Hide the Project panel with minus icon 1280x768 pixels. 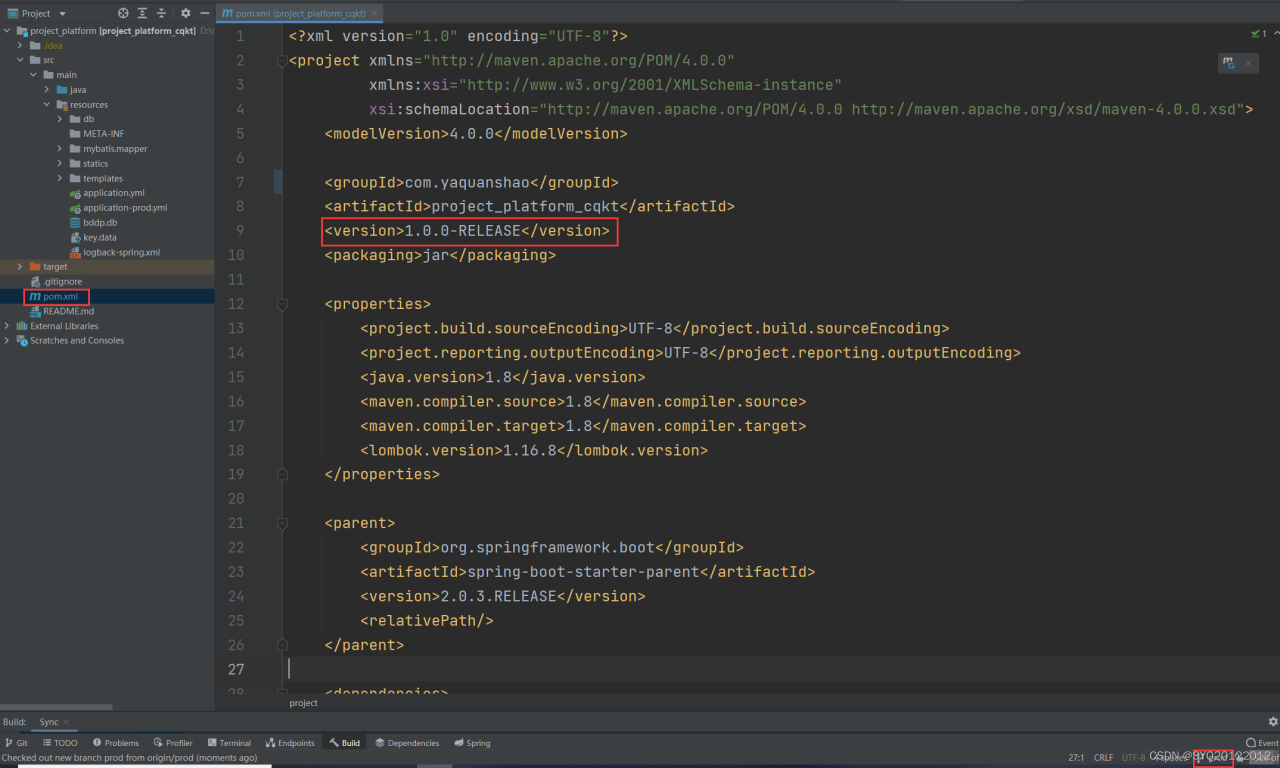(x=203, y=13)
